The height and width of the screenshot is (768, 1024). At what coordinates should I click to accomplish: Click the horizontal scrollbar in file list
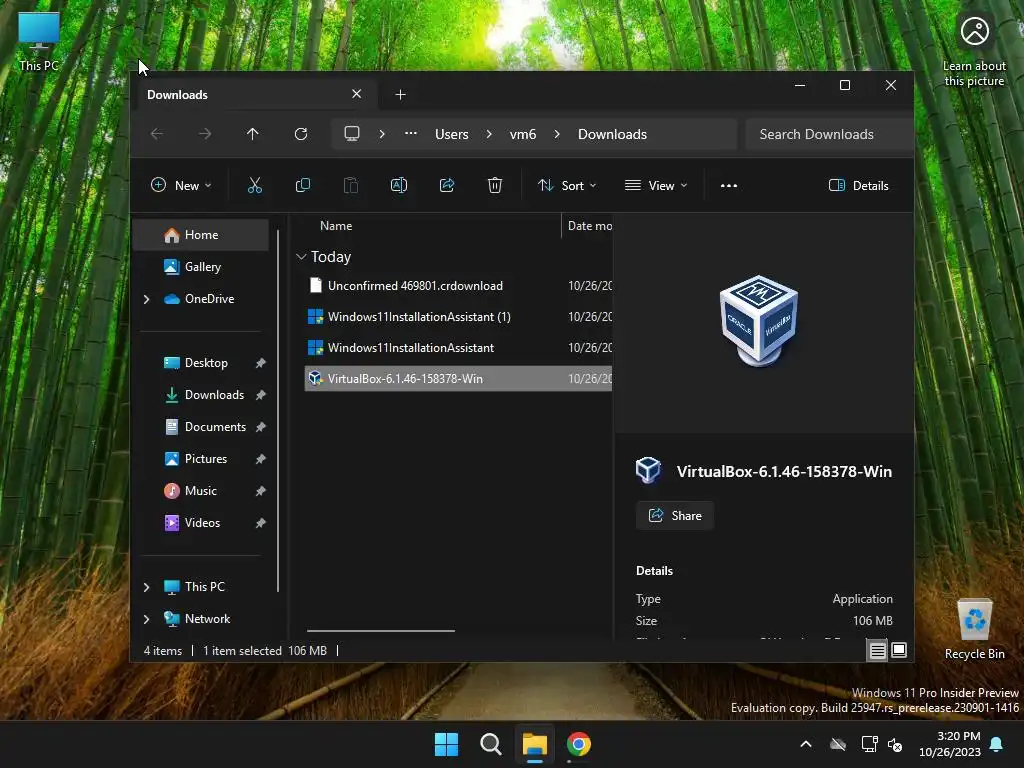381,631
